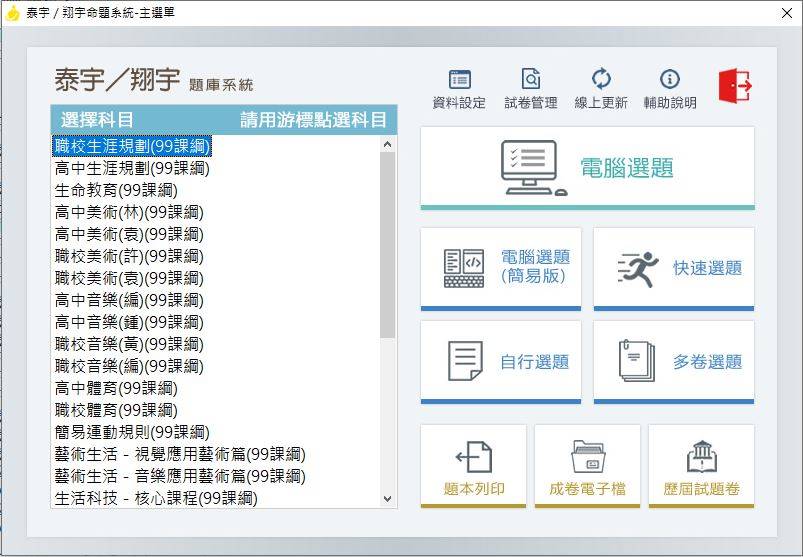This screenshot has height=557, width=803.
Task: Open 多卷選題 multi-paper selection
Action: point(674,362)
